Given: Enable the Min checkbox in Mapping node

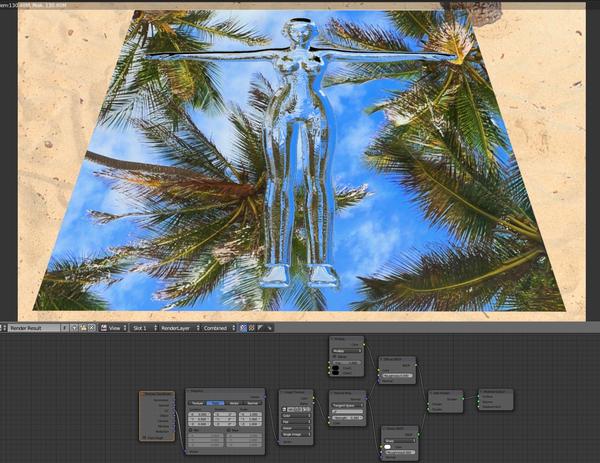Looking at the screenshot, I should click(x=191, y=430).
